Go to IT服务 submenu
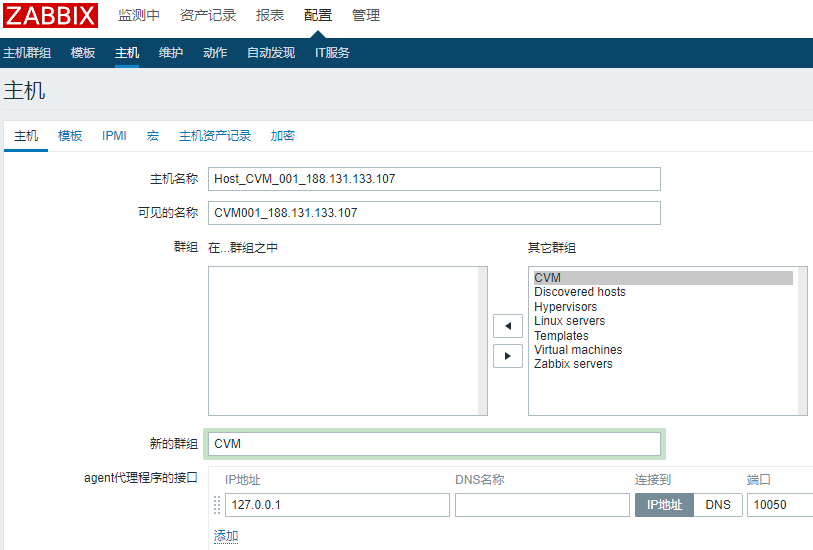This screenshot has width=813, height=550. tap(332, 53)
